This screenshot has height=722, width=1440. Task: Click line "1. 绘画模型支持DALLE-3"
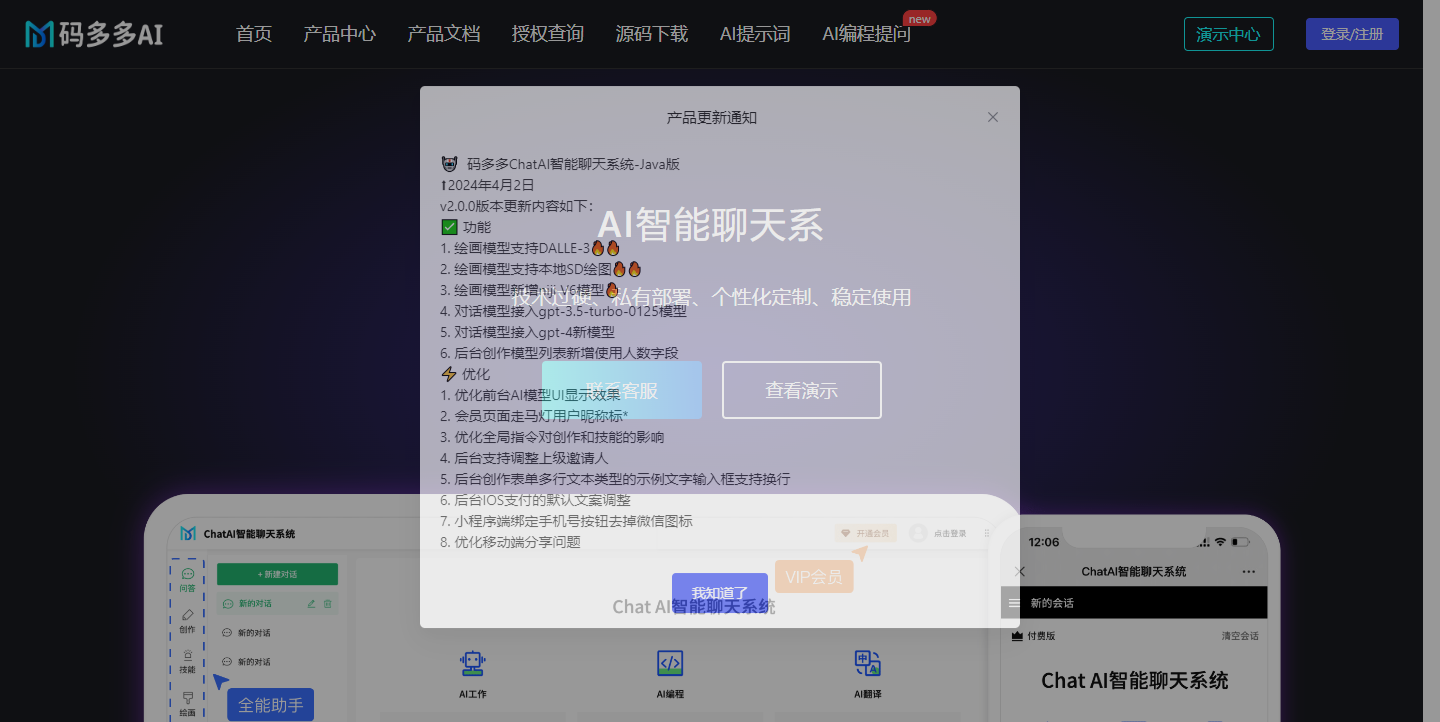530,248
